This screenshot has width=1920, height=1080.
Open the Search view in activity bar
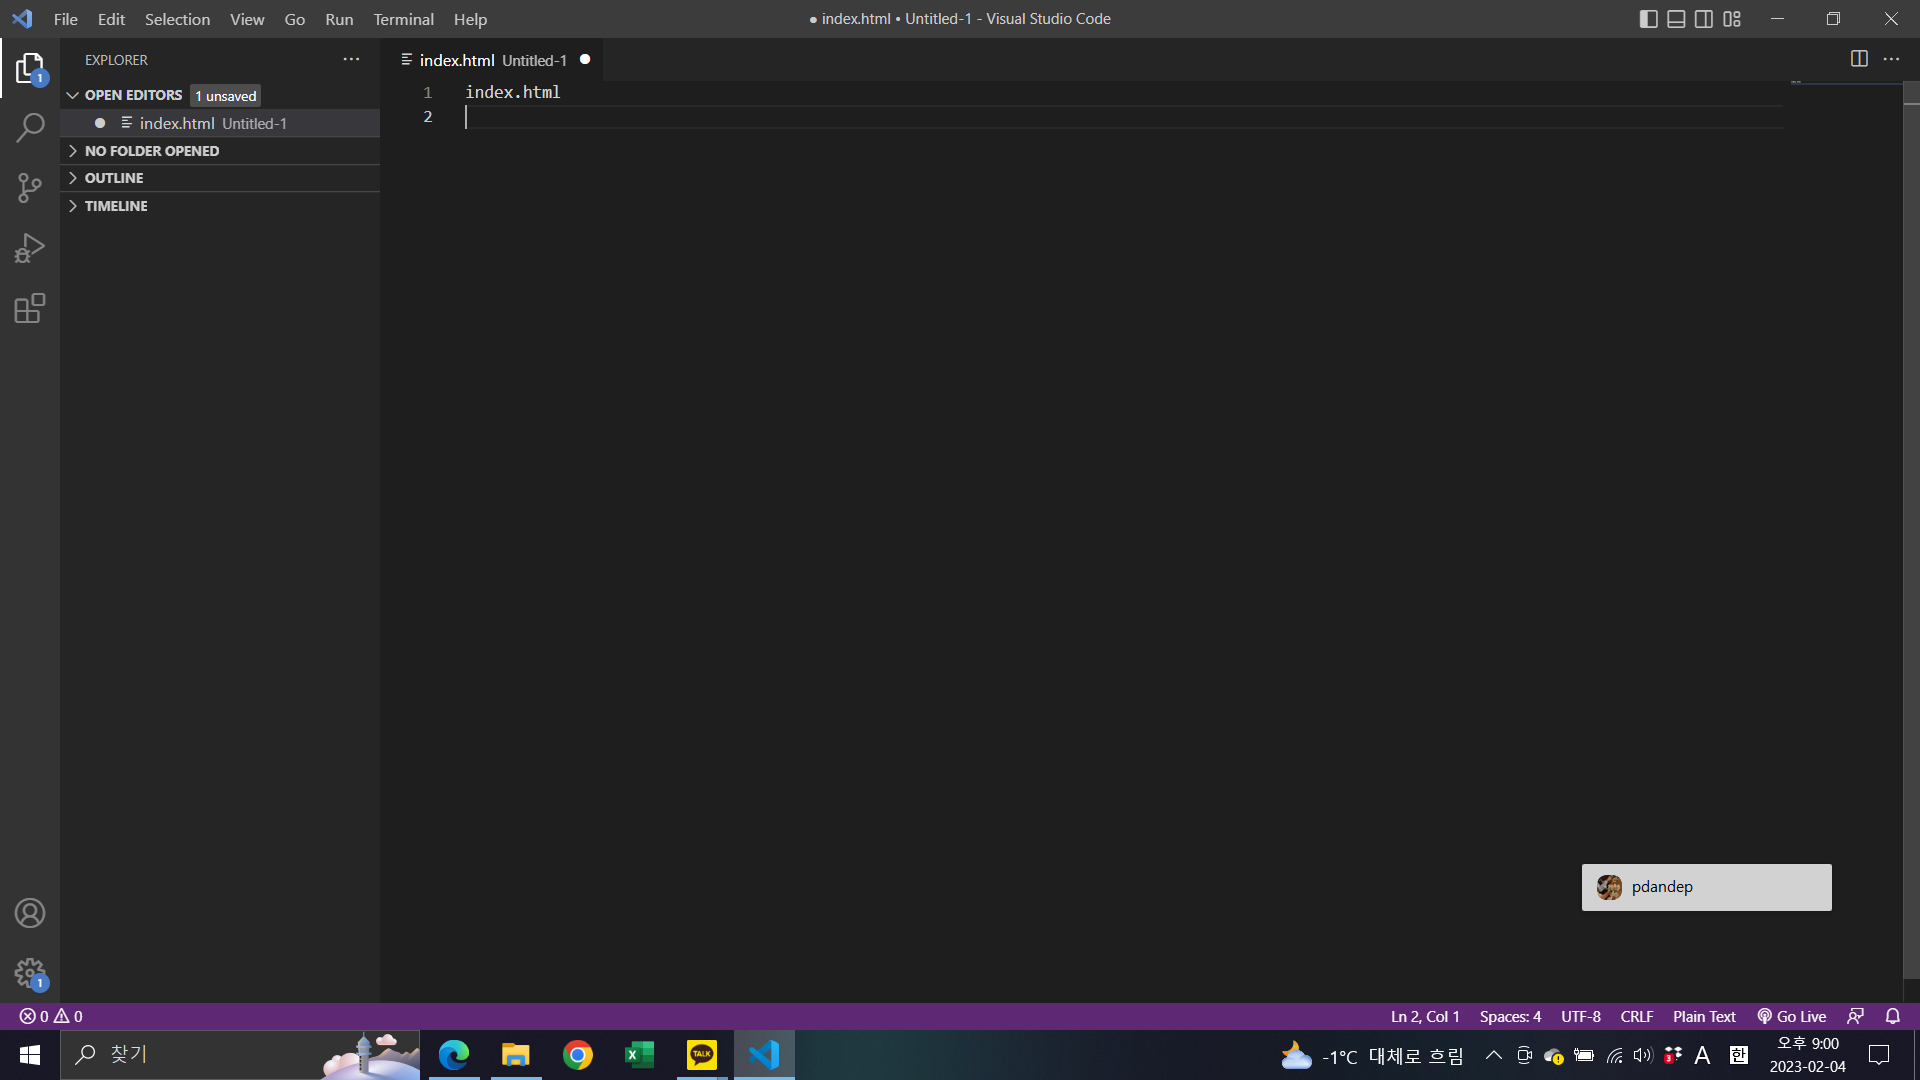pyautogui.click(x=30, y=128)
